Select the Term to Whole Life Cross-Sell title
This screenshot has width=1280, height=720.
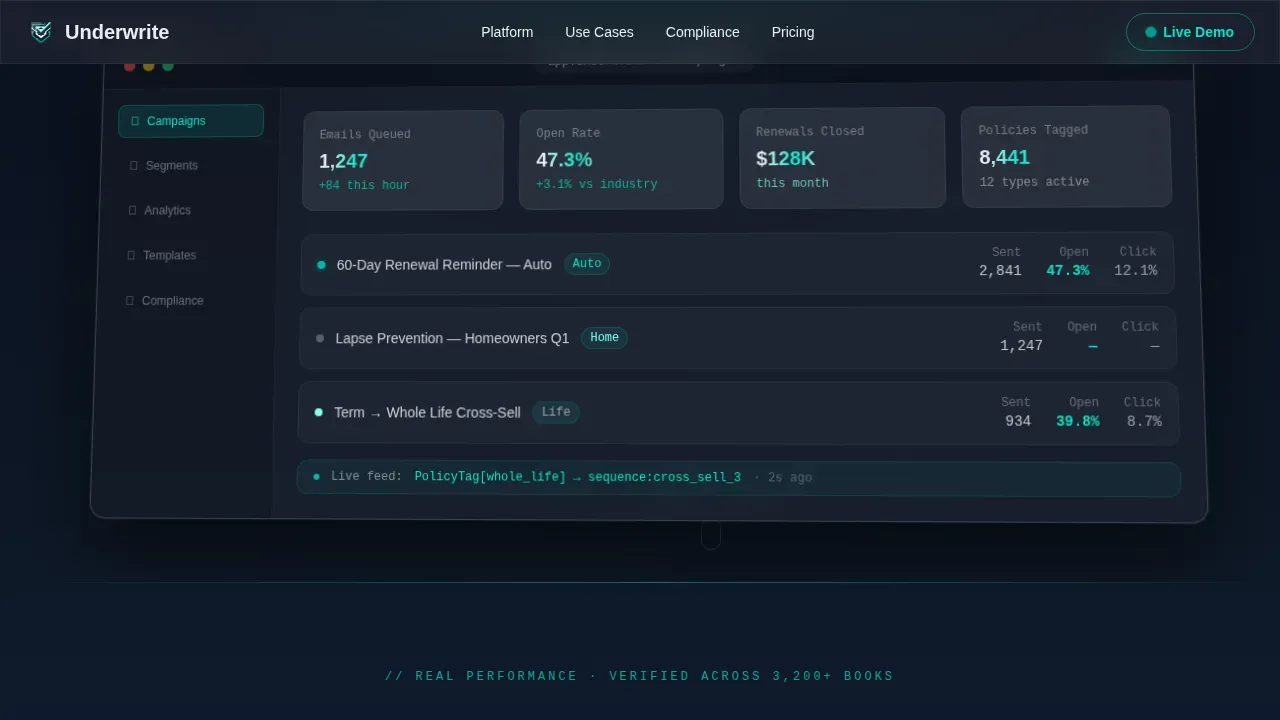[x=427, y=413]
